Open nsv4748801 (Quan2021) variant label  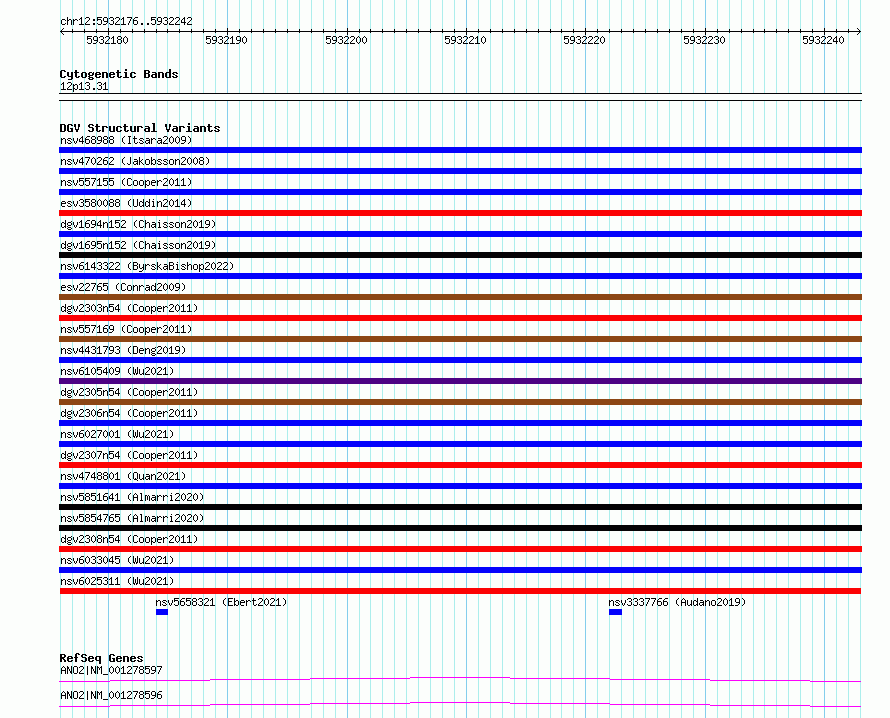(x=123, y=476)
